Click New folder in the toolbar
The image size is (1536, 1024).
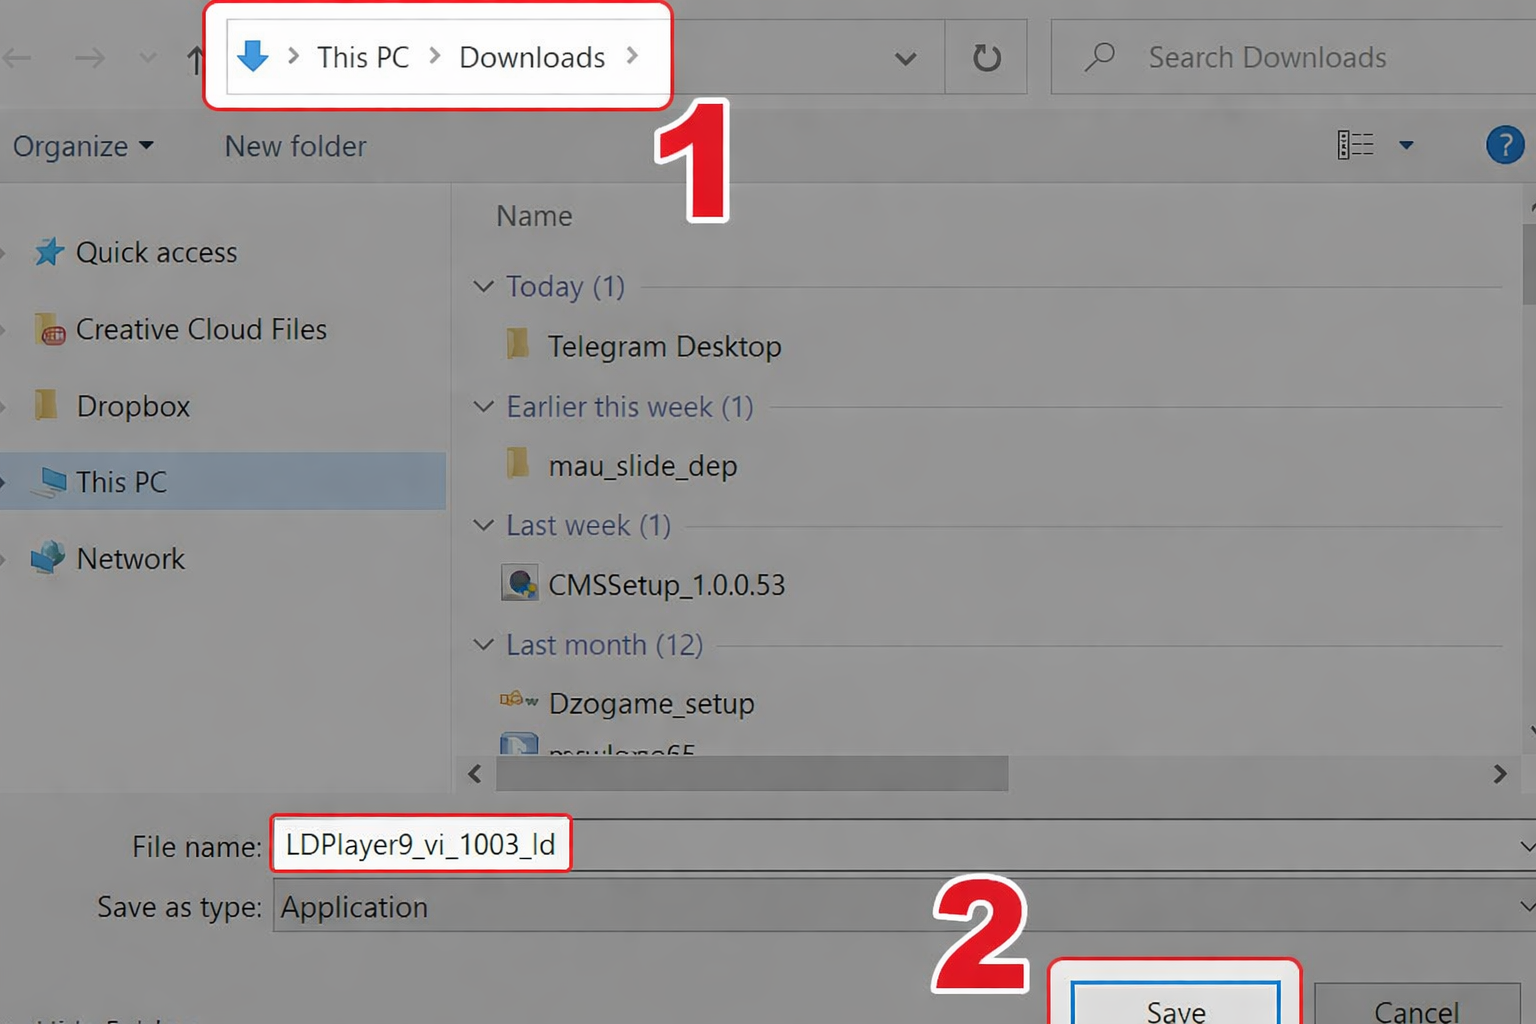[x=295, y=147]
